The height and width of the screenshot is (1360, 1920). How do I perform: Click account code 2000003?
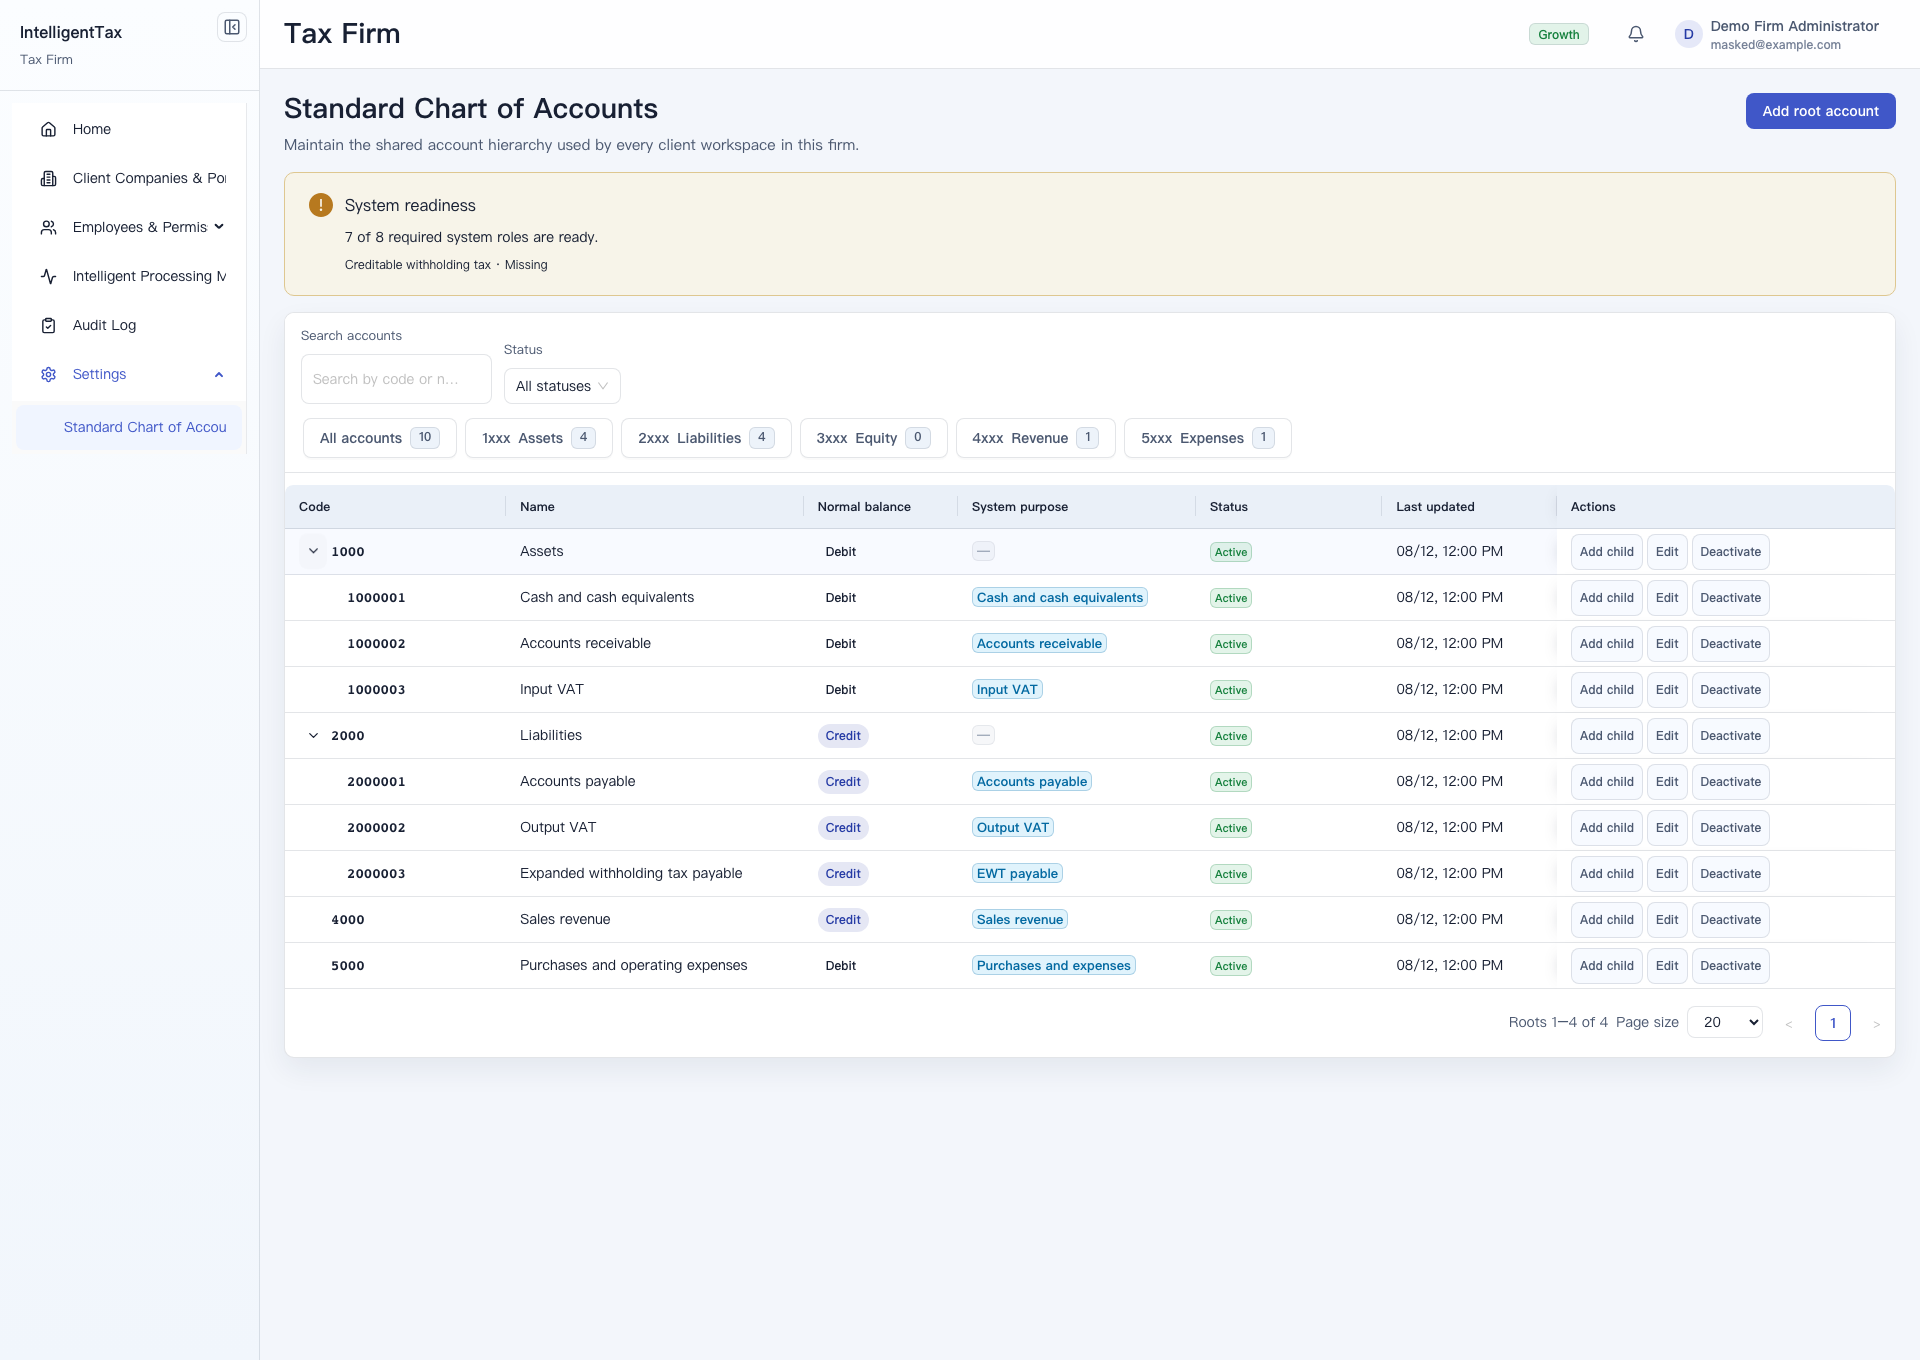[376, 874]
